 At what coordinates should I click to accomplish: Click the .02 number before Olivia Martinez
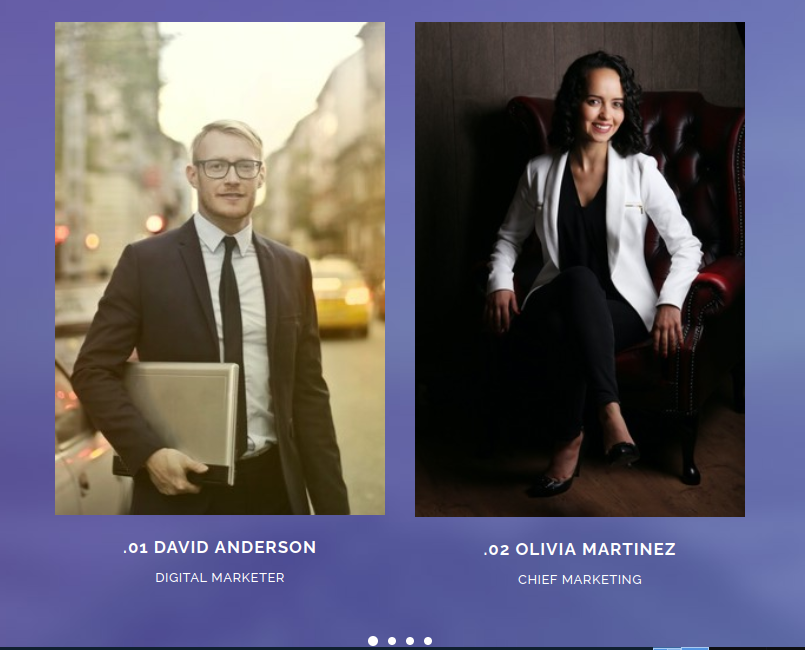[x=496, y=550]
